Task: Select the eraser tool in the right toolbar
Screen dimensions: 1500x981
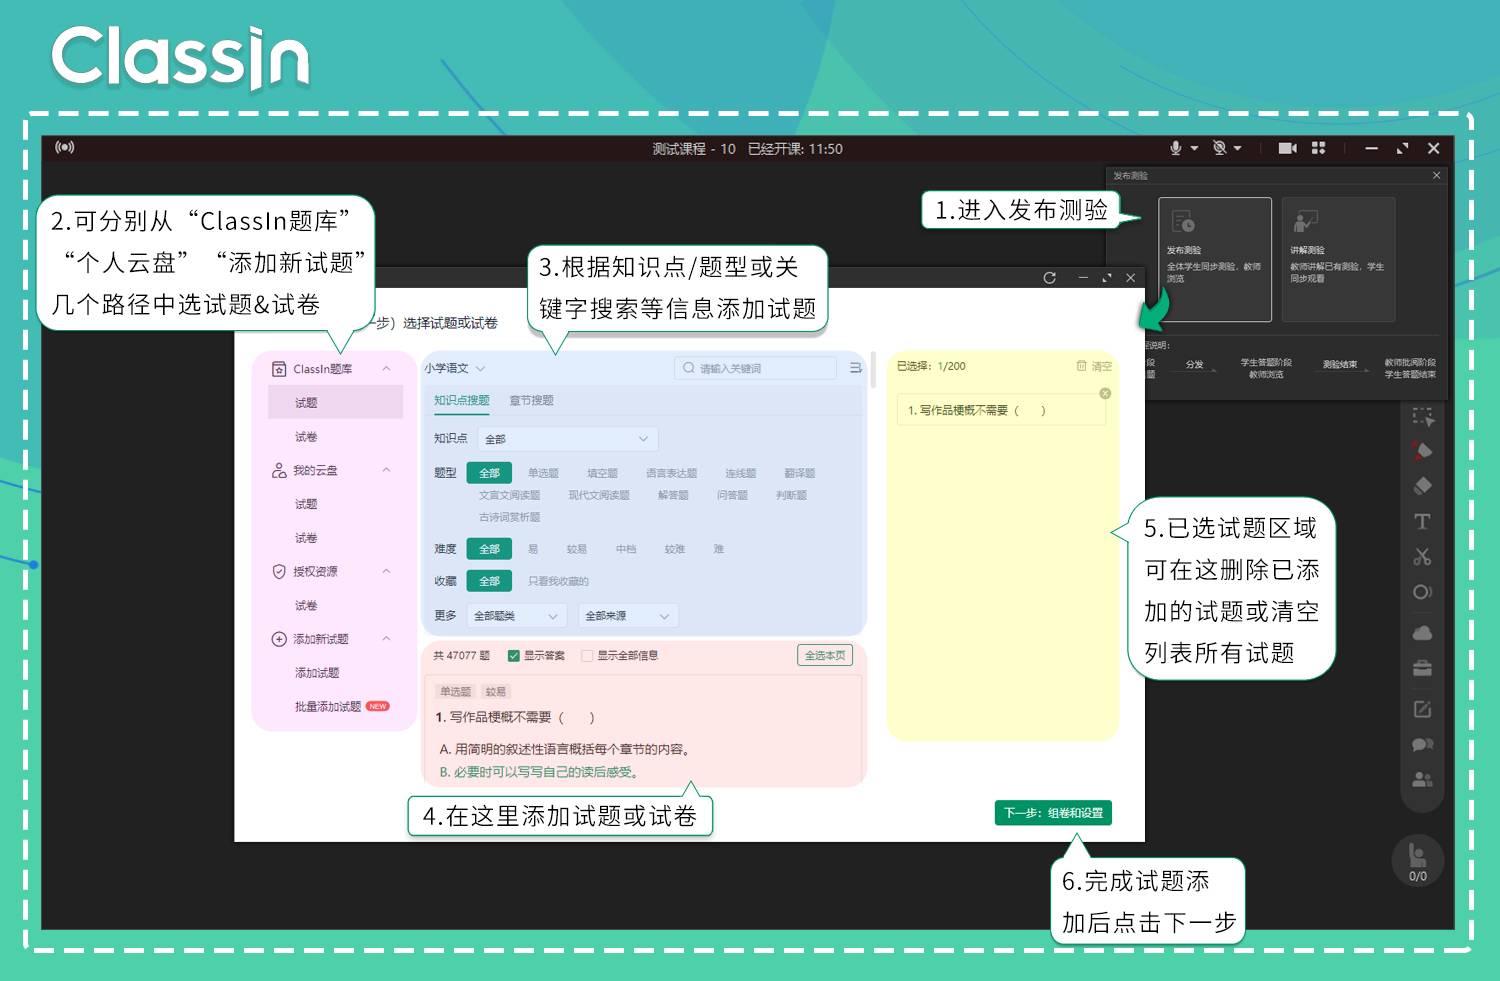Action: pos(1423,486)
